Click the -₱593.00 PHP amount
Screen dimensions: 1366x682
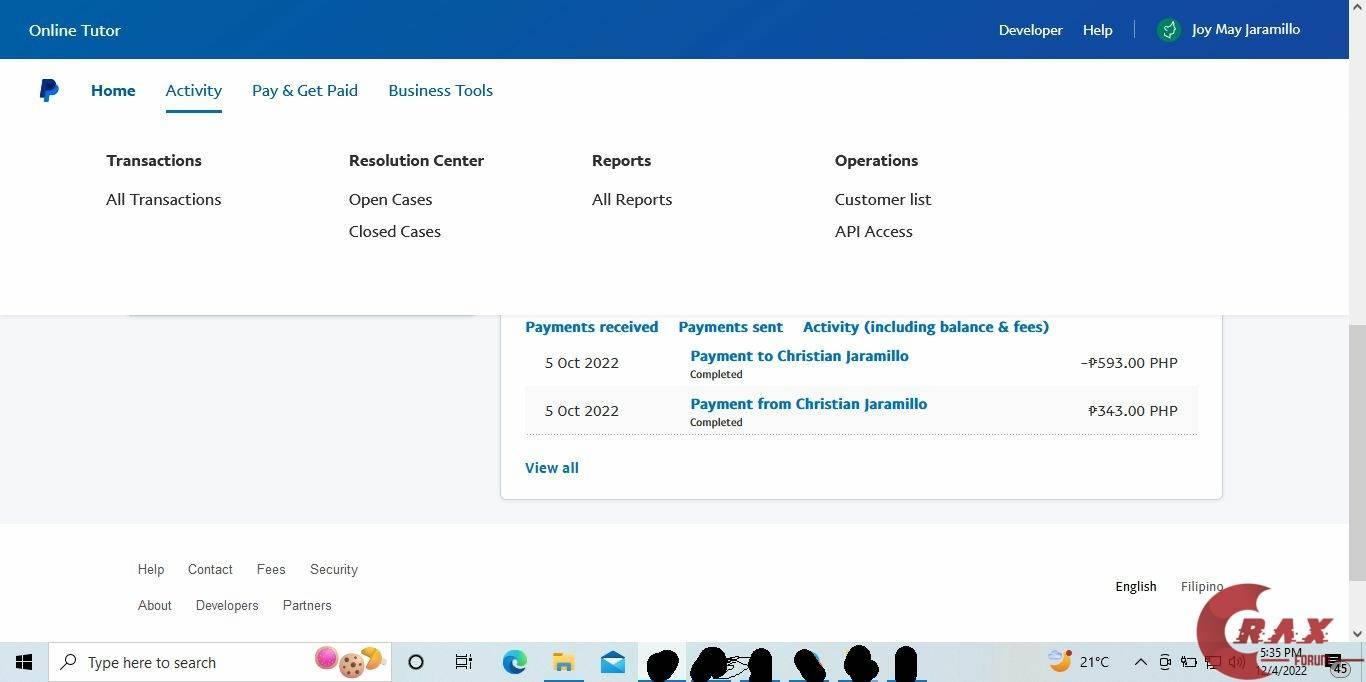click(1129, 363)
